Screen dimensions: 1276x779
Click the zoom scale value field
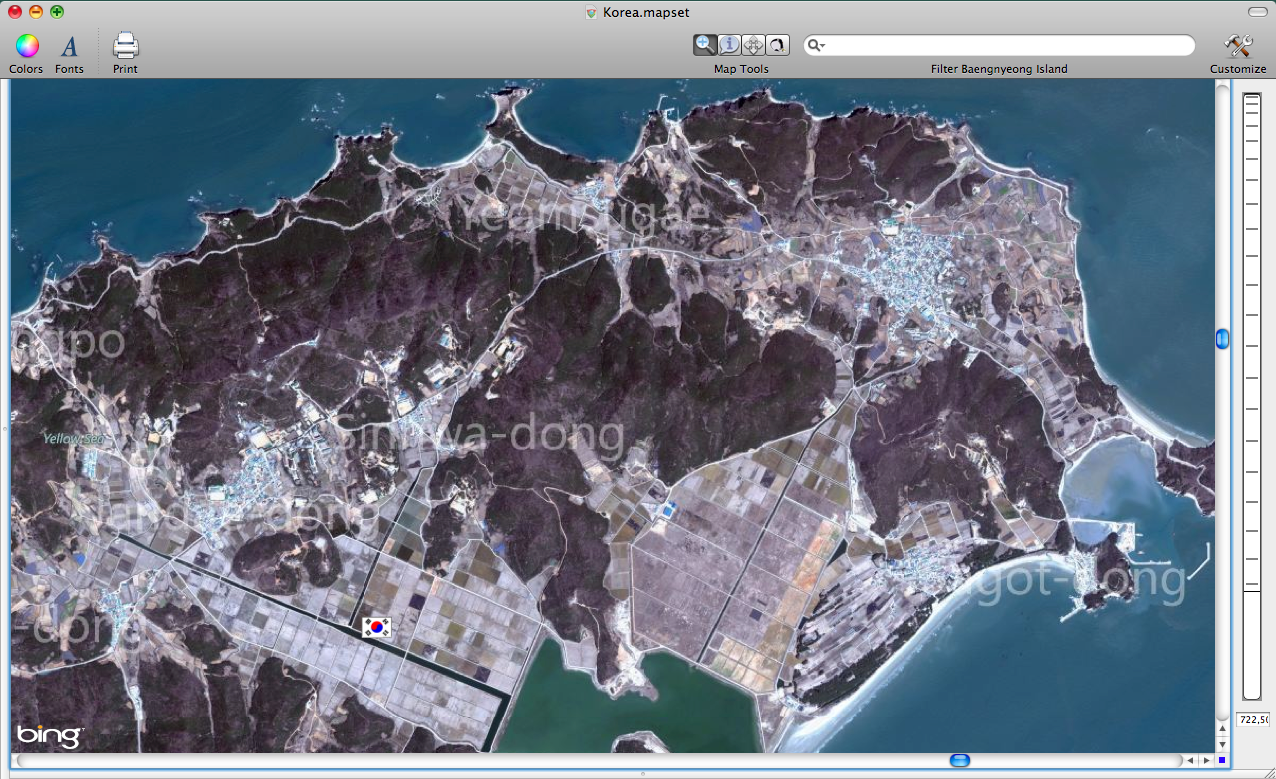point(1253,720)
